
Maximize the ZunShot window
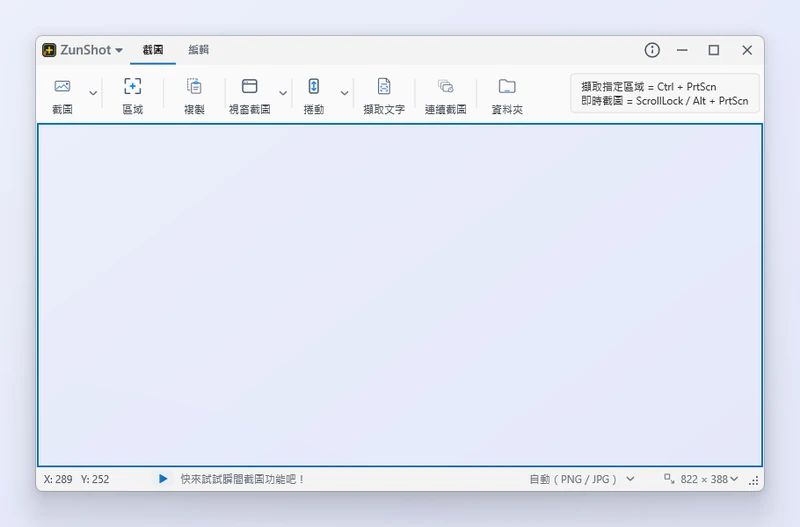tap(714, 50)
